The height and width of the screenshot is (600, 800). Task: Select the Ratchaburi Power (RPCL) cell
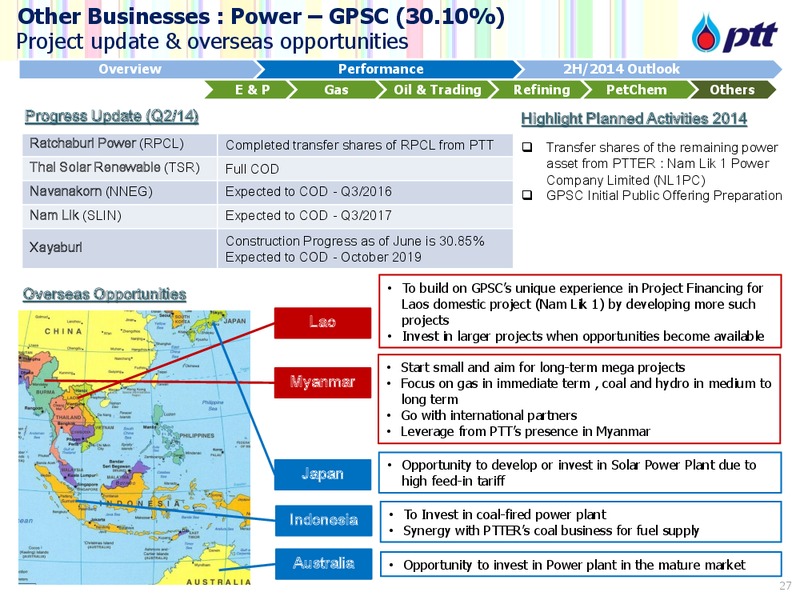[120, 144]
